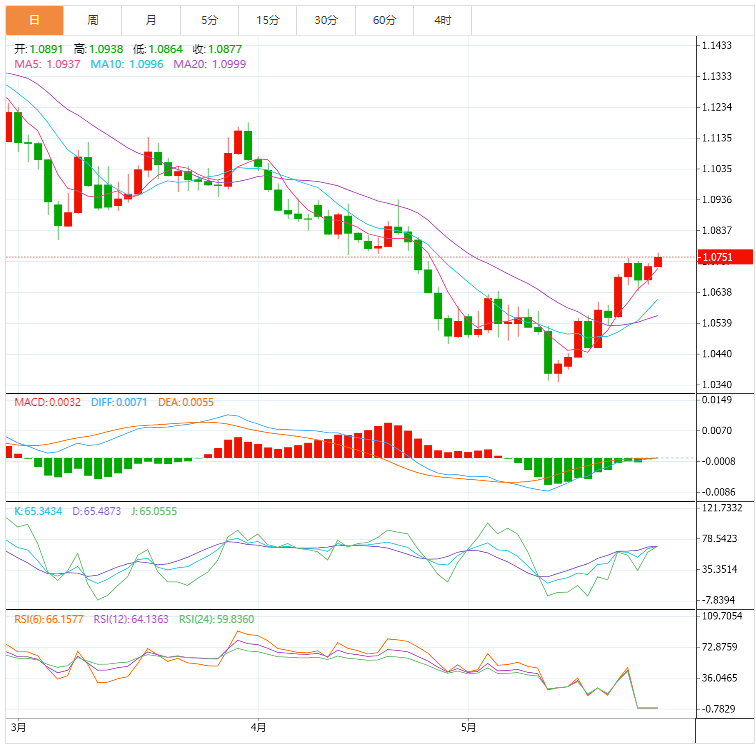Click the MA5: 1.0937 label
Viewport: 756px width, 749px height.
(47, 64)
